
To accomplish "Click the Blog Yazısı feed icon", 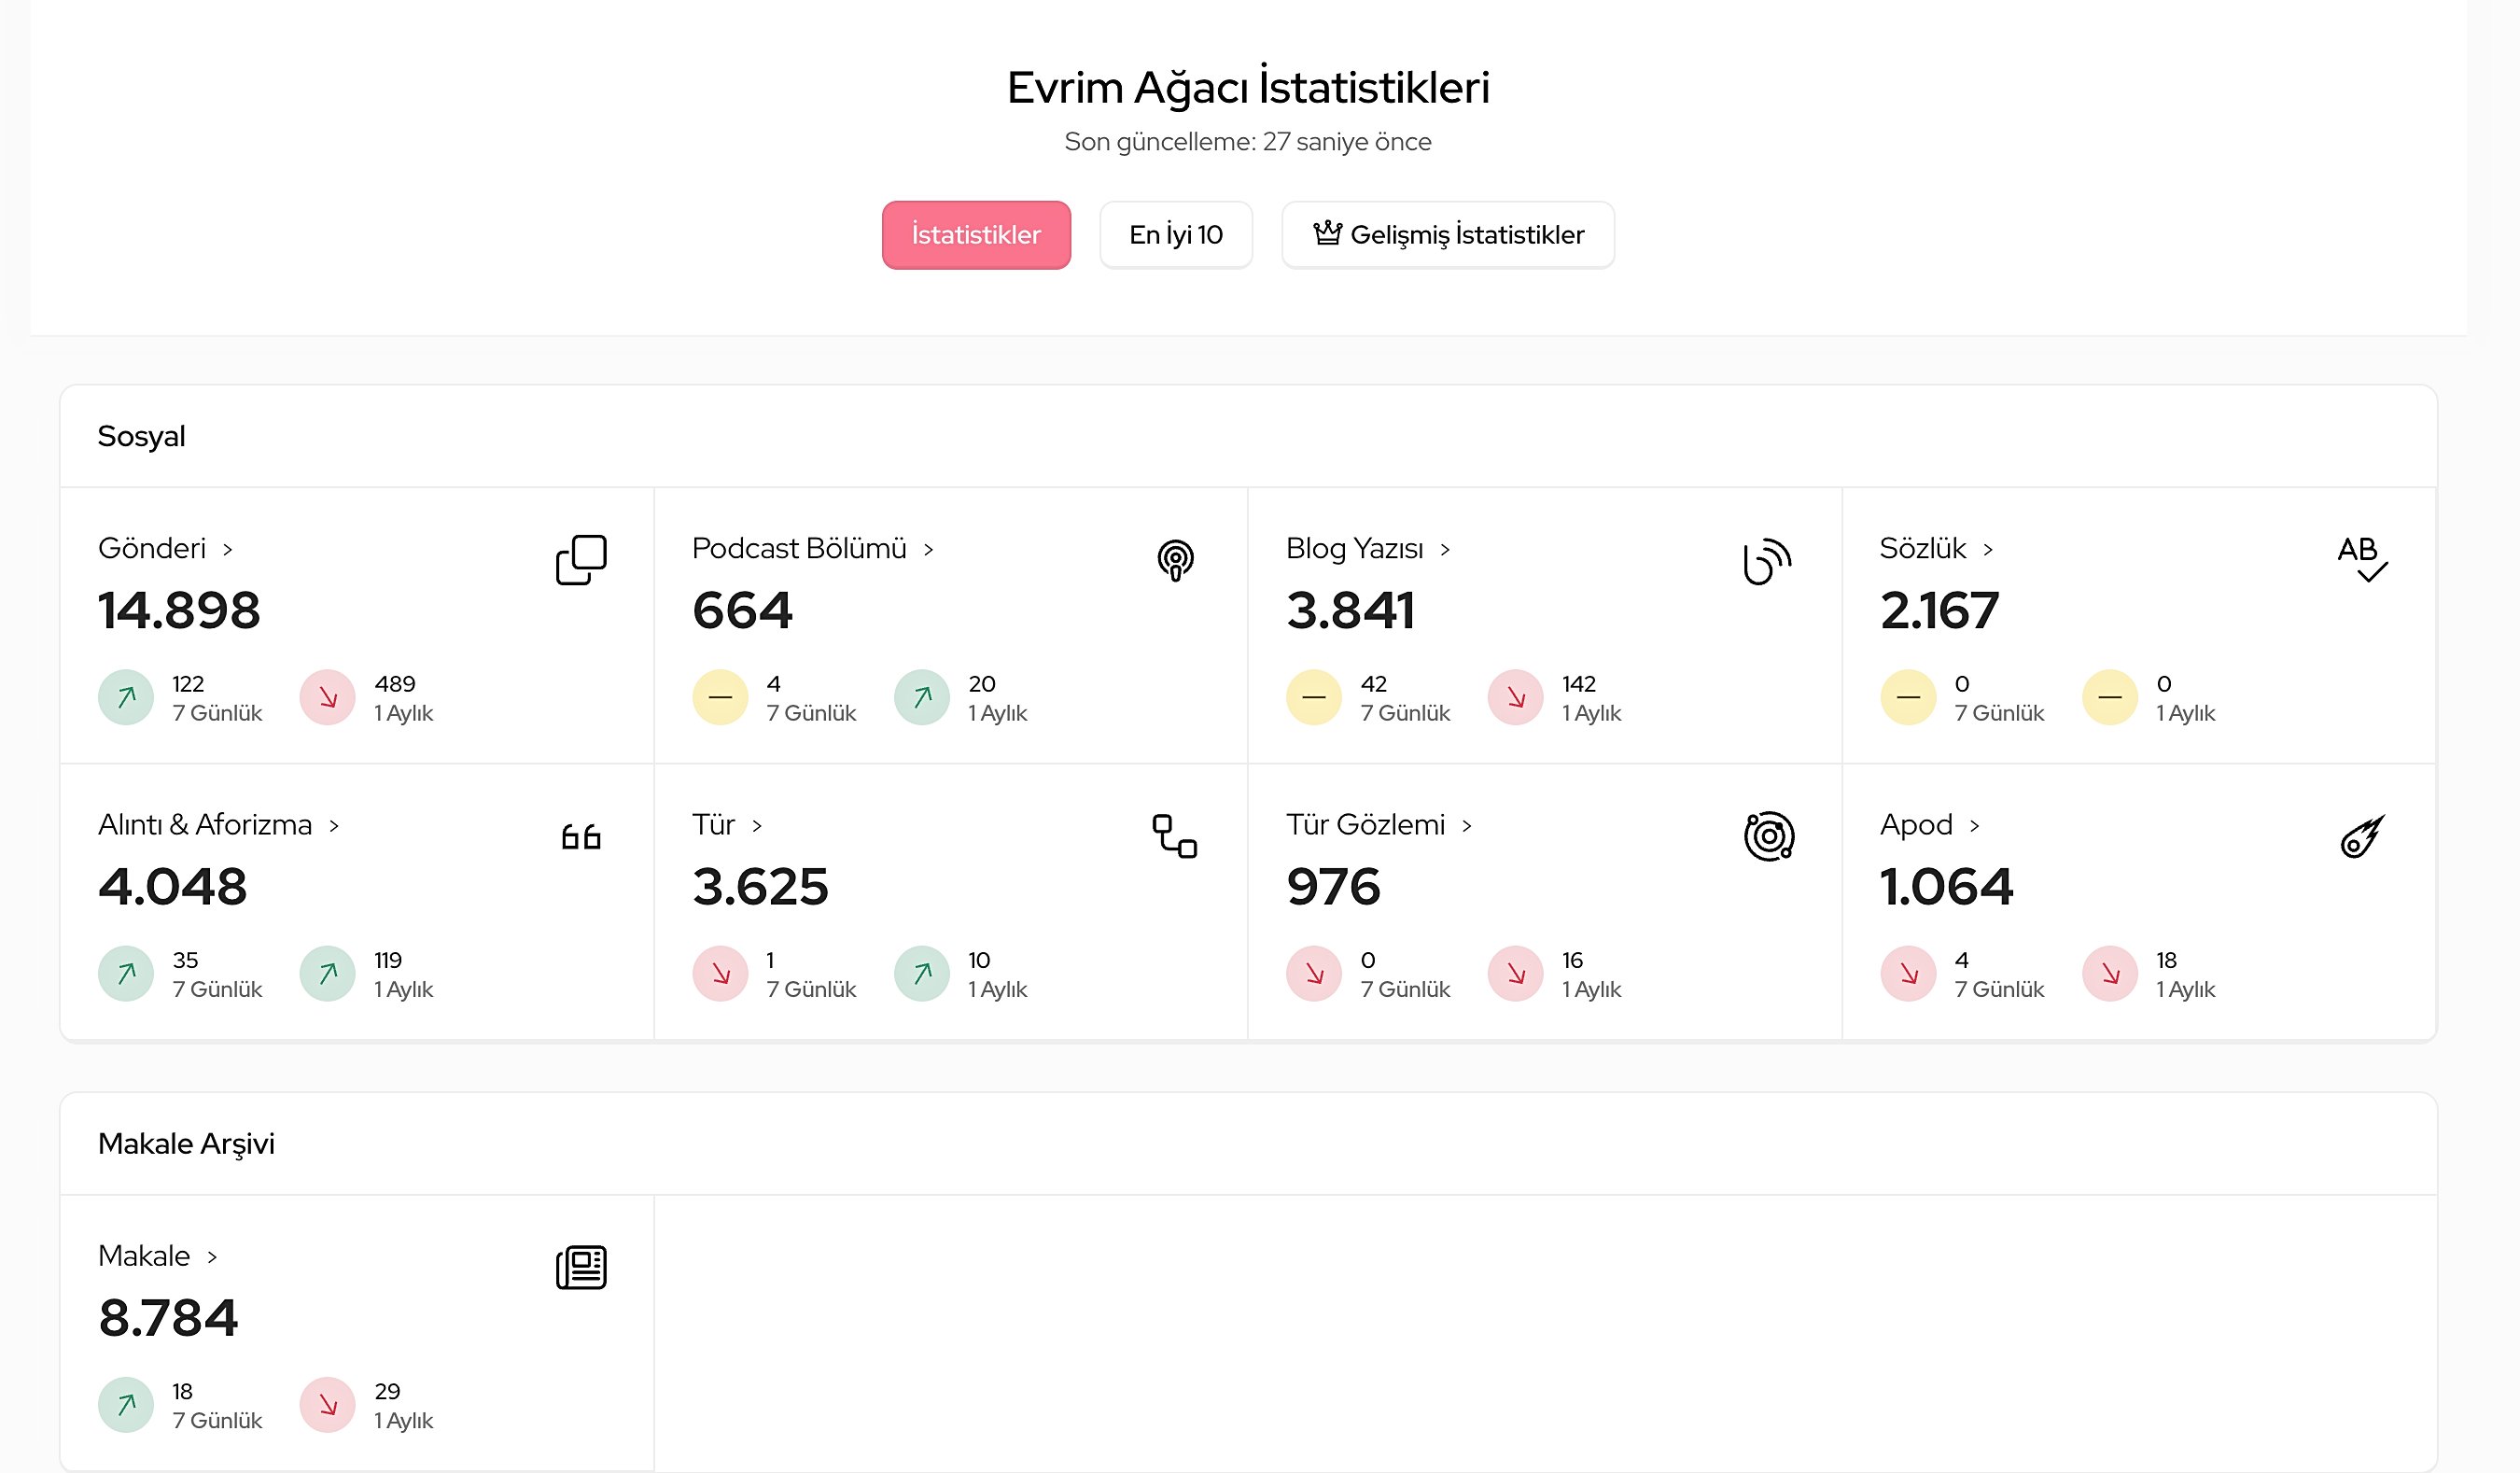I will (x=1767, y=560).
